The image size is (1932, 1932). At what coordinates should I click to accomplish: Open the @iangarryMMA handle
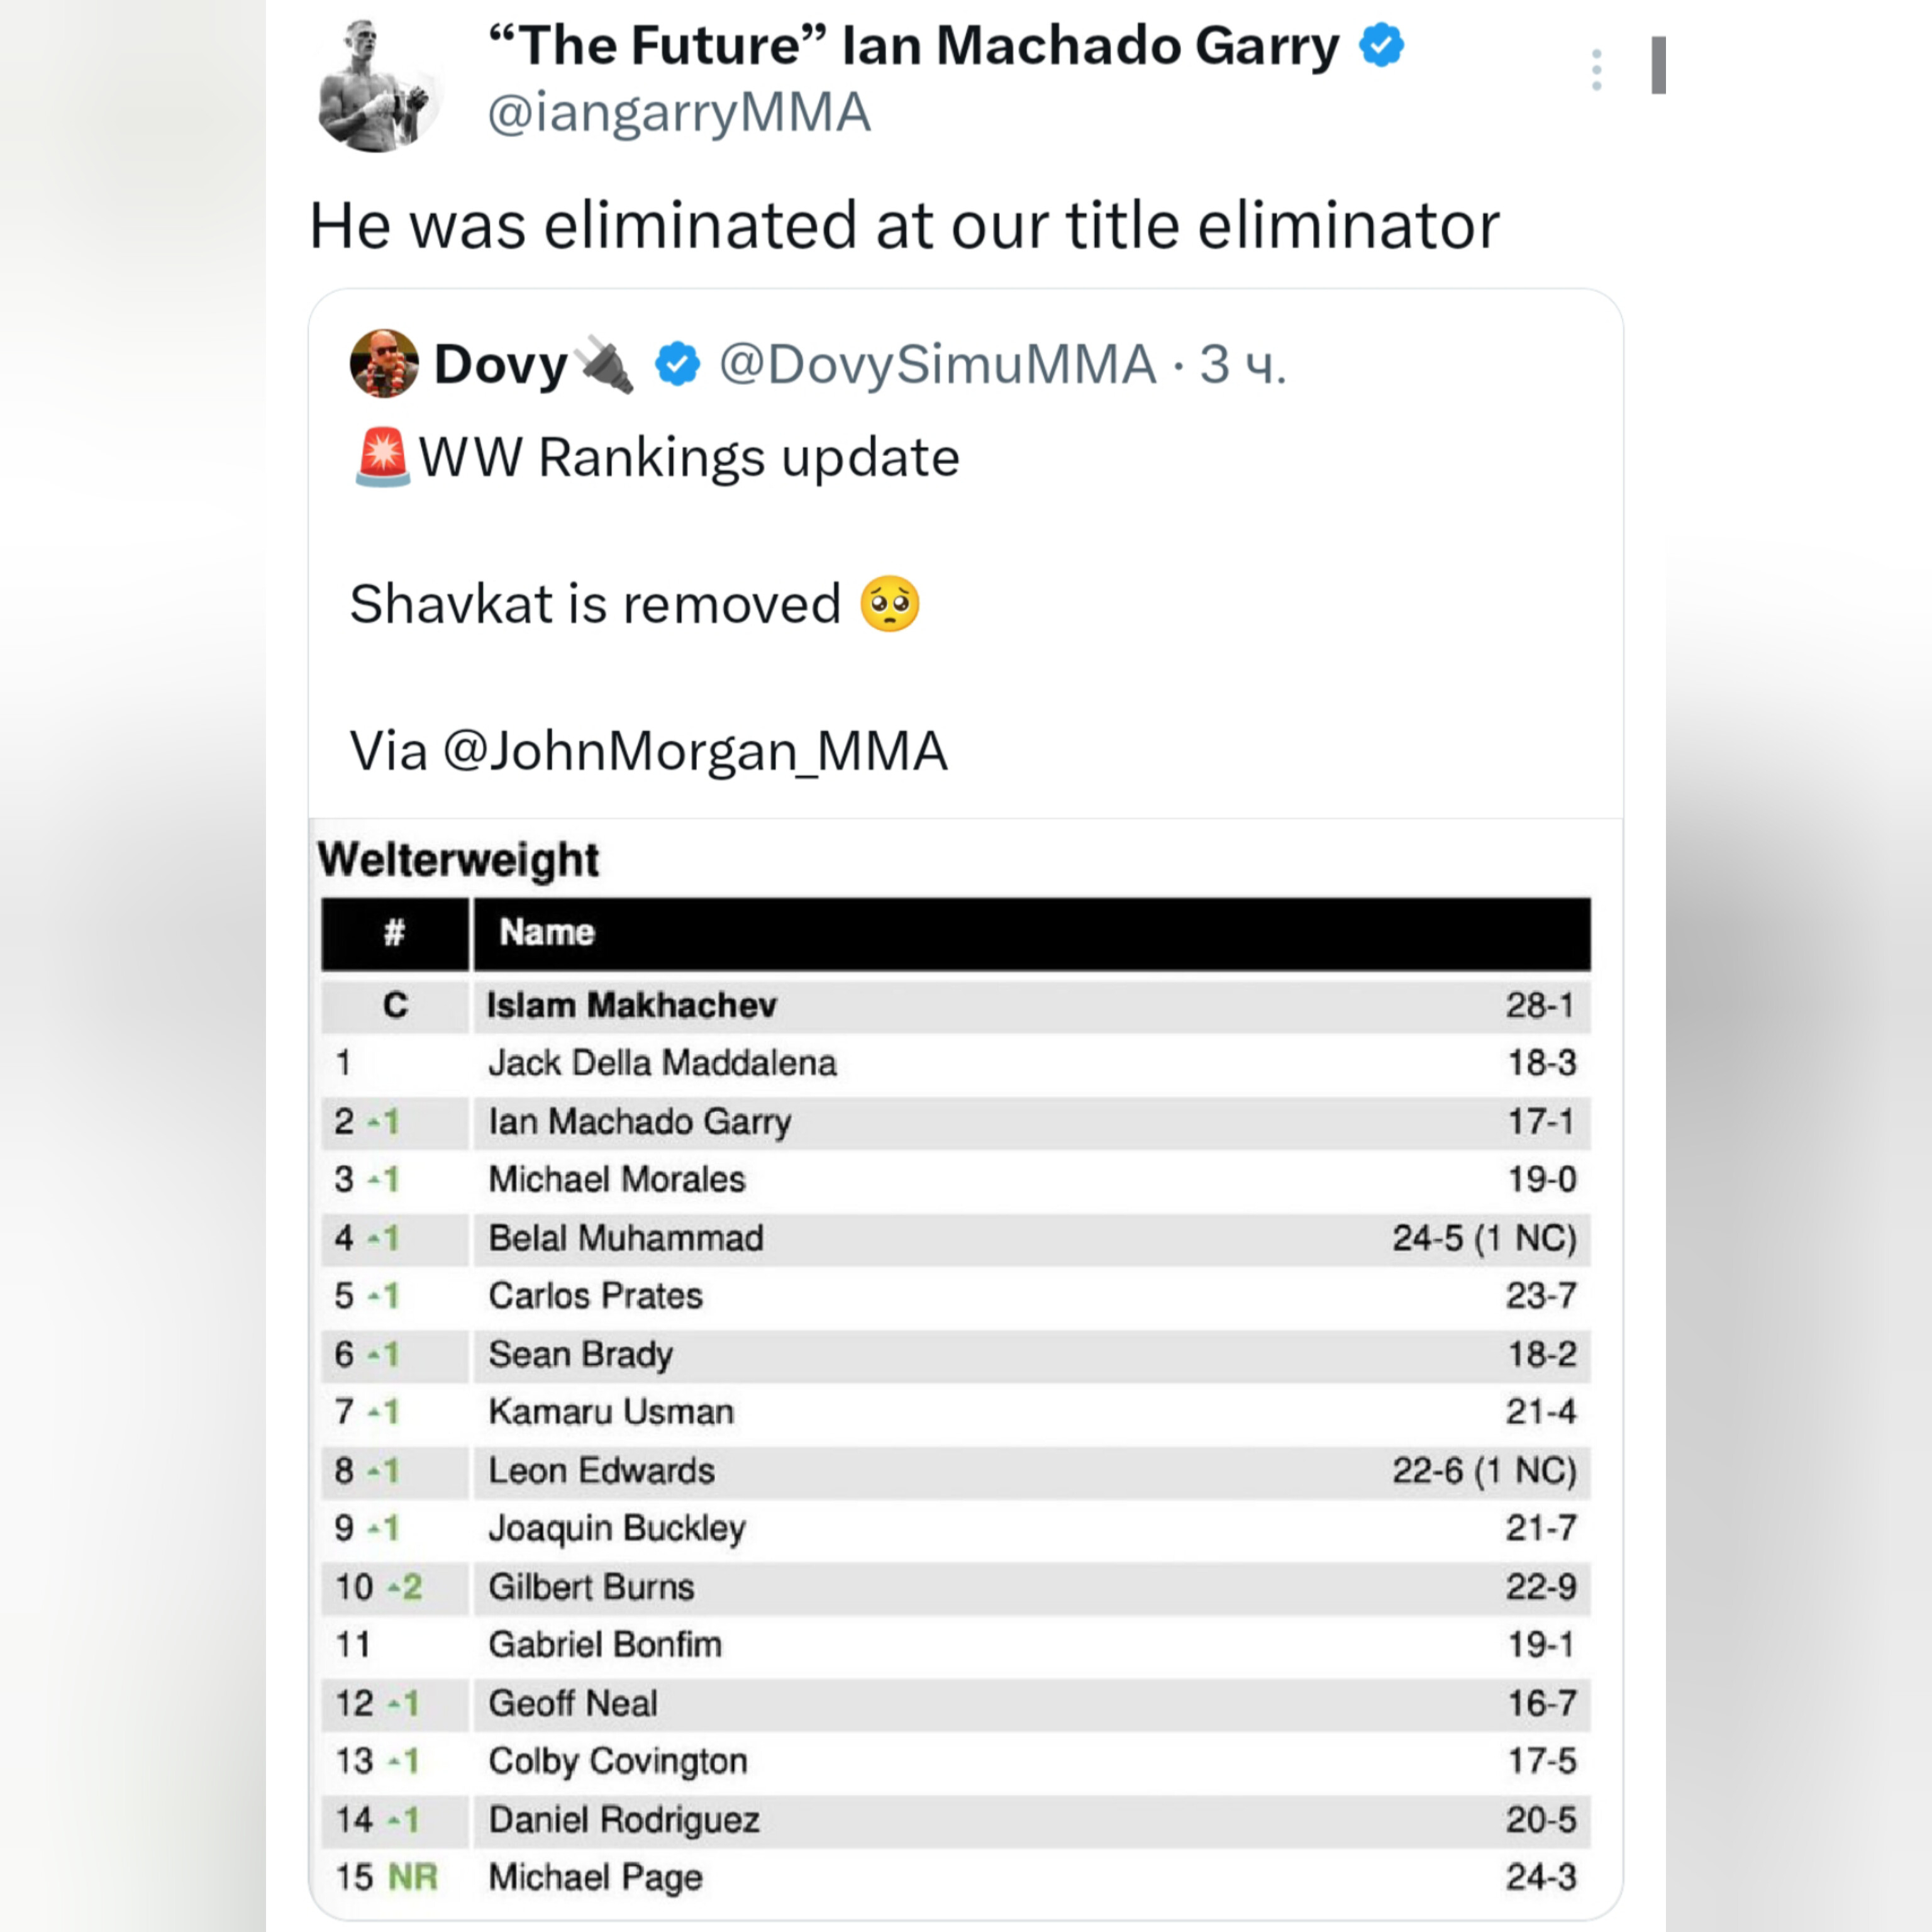tap(679, 112)
